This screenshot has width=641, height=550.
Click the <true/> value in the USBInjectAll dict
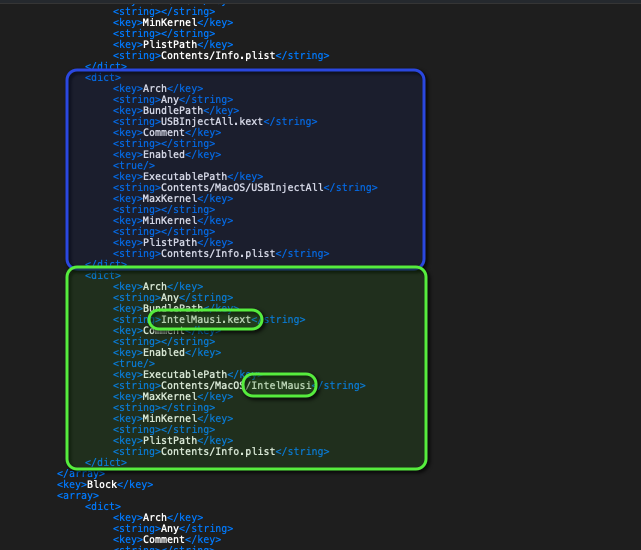point(134,166)
